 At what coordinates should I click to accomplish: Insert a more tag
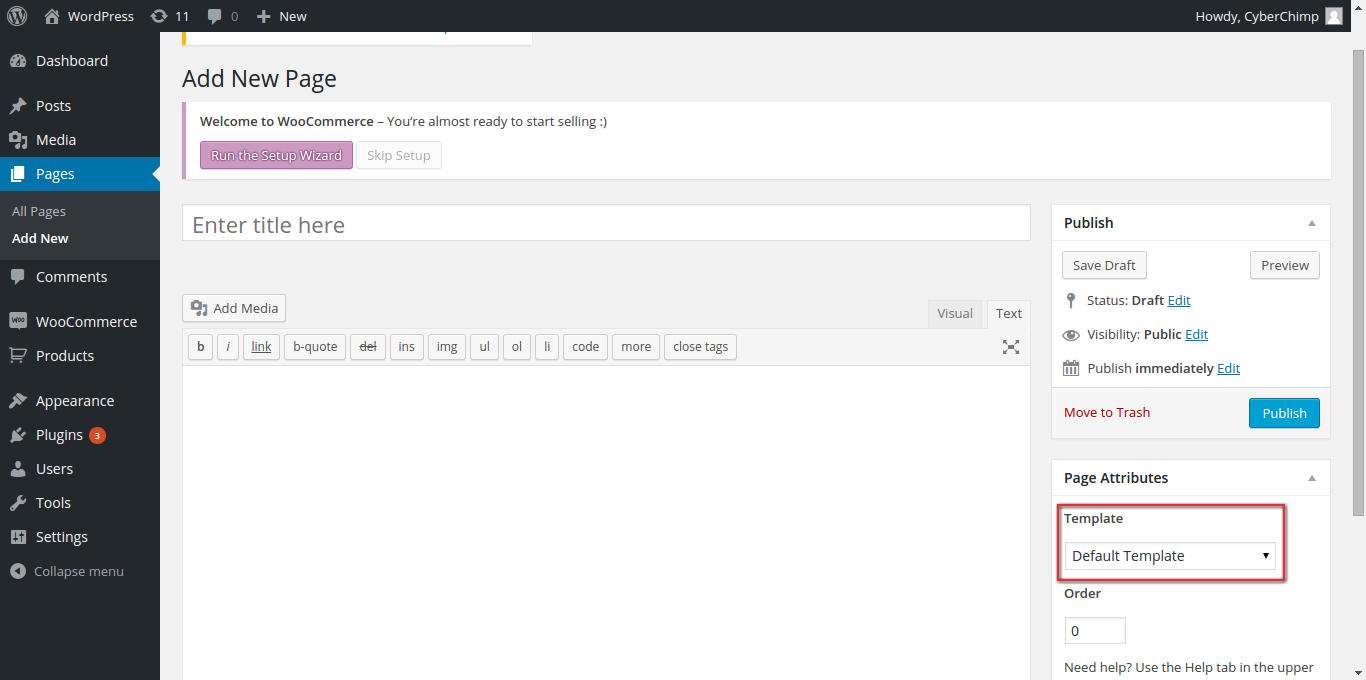[x=636, y=347]
